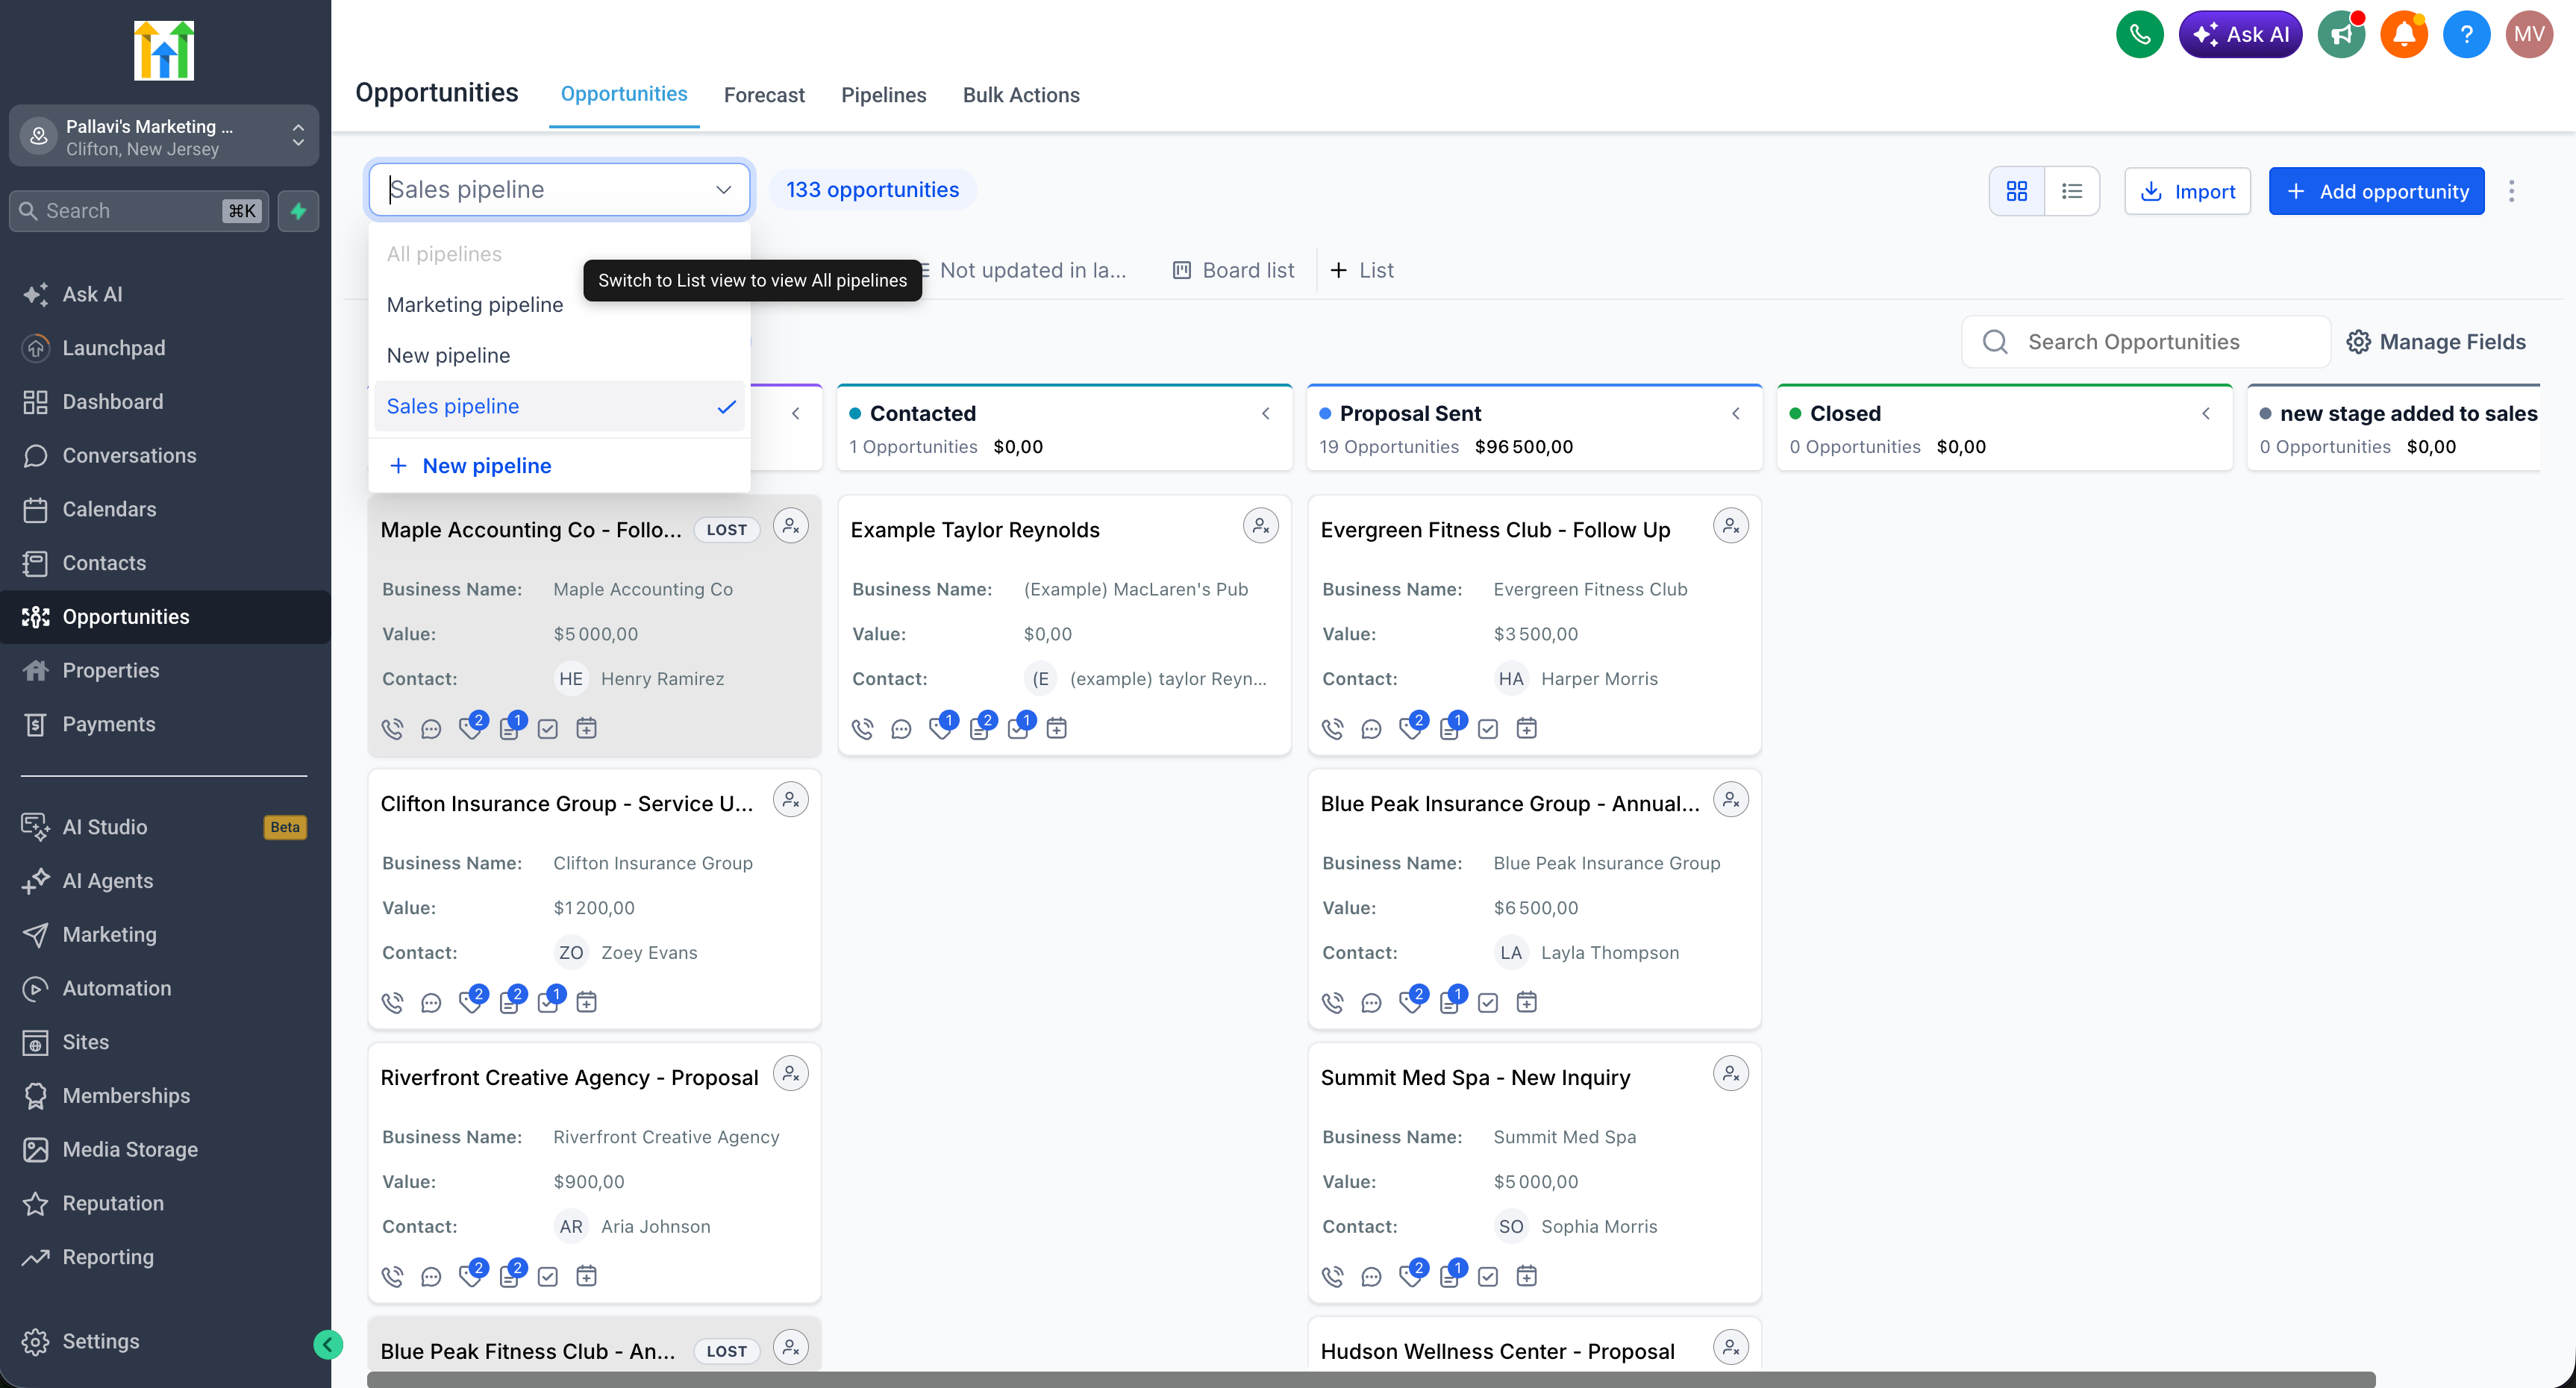2576x1388 pixels.
Task: Collapse the Contacted stage column
Action: (1265, 413)
